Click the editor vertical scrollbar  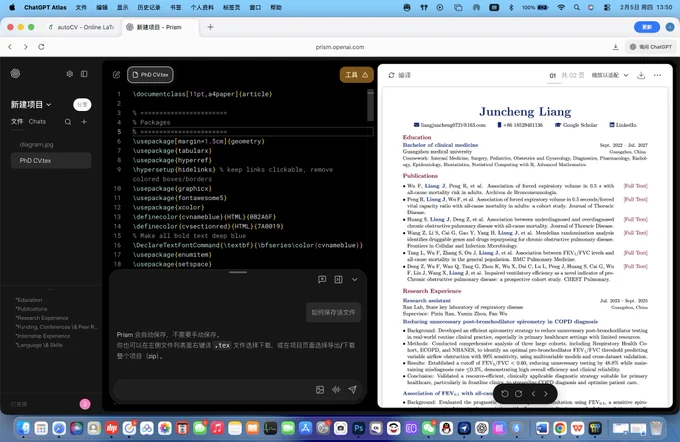coord(370,105)
